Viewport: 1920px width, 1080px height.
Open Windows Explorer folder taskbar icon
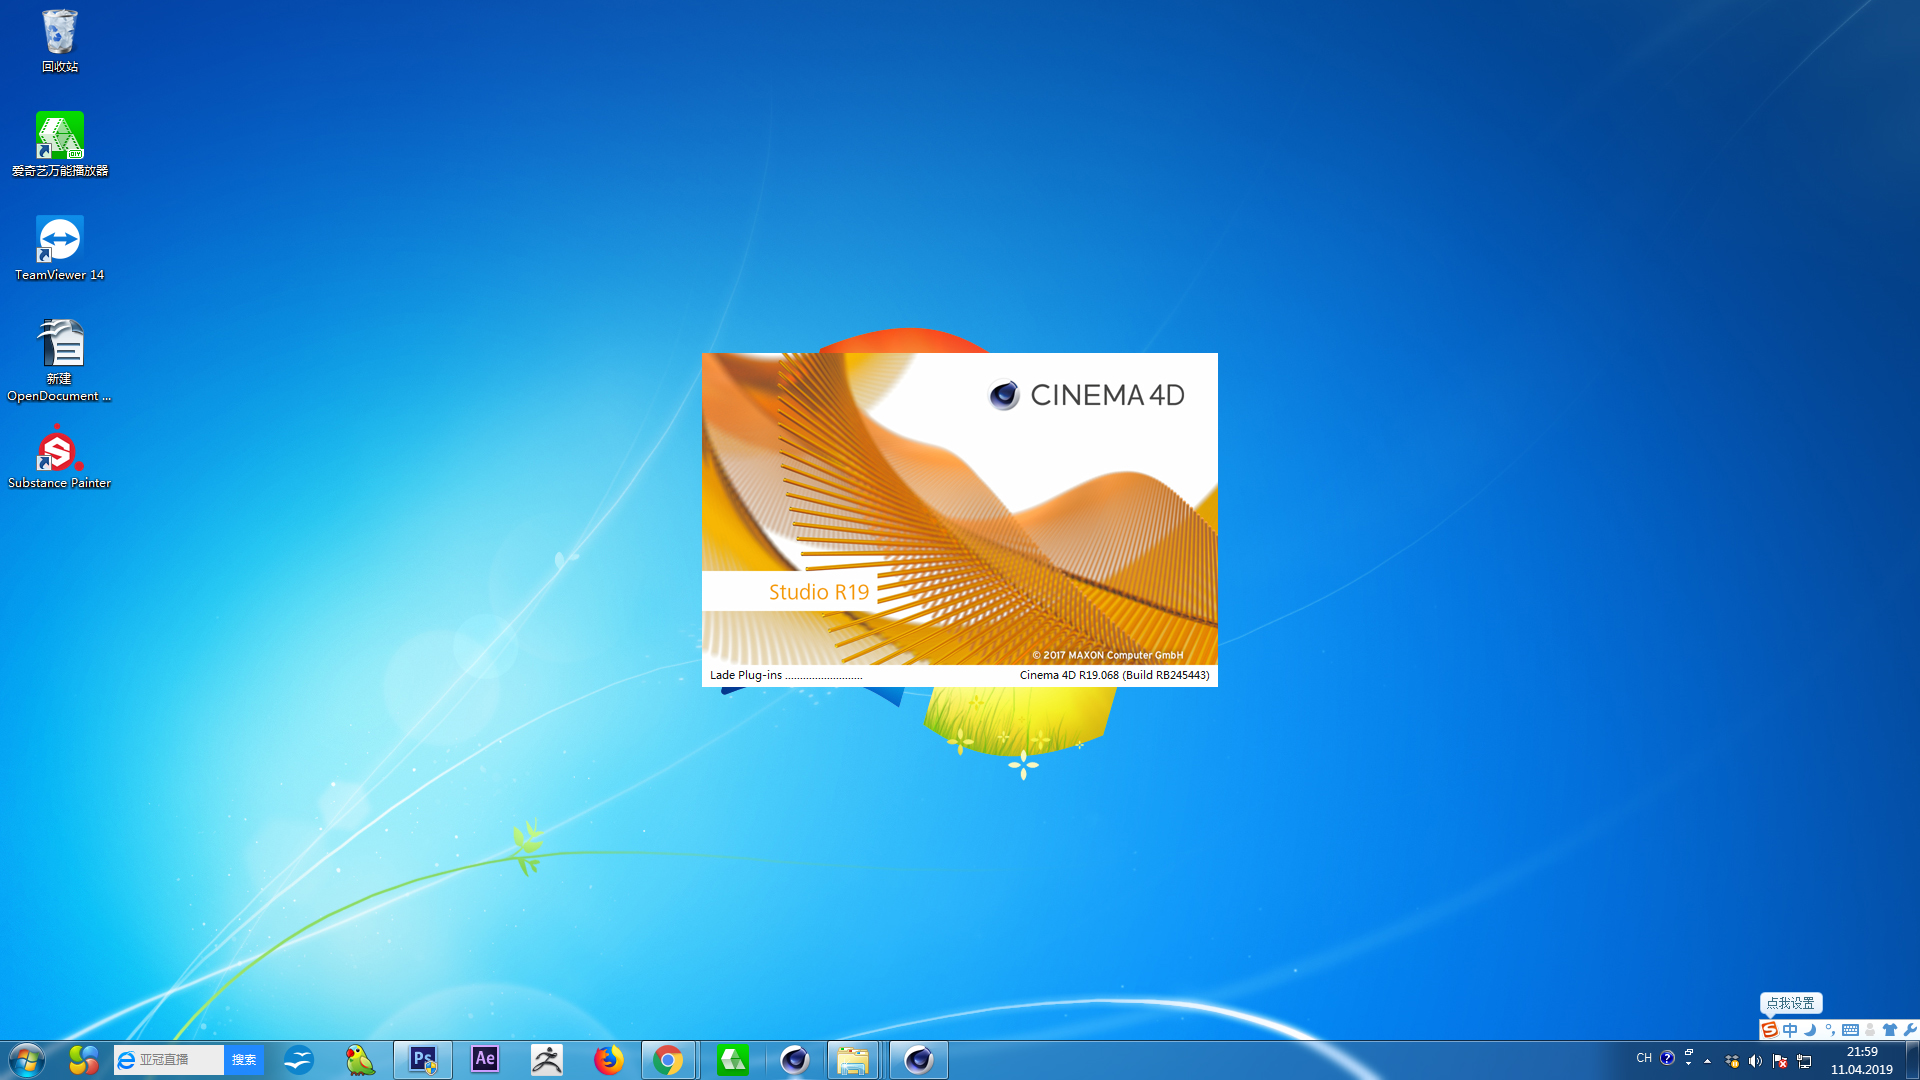pos(853,1060)
